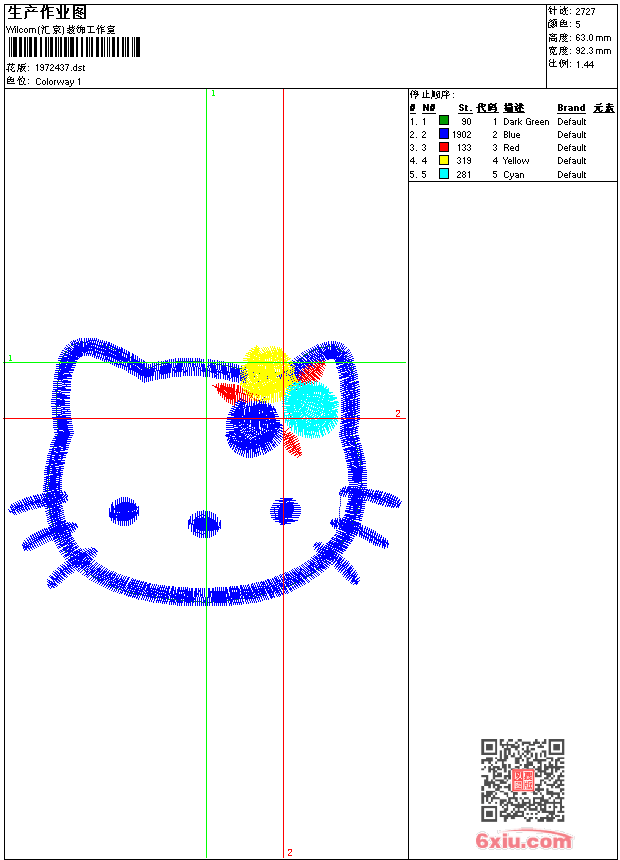Click the 'Blue' description text

tap(512, 135)
